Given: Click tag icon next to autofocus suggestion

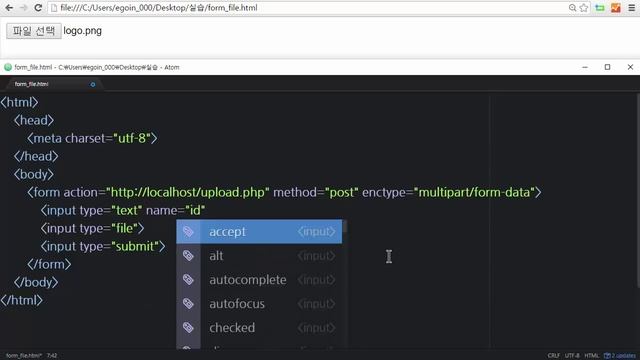Looking at the screenshot, I should pos(188,304).
